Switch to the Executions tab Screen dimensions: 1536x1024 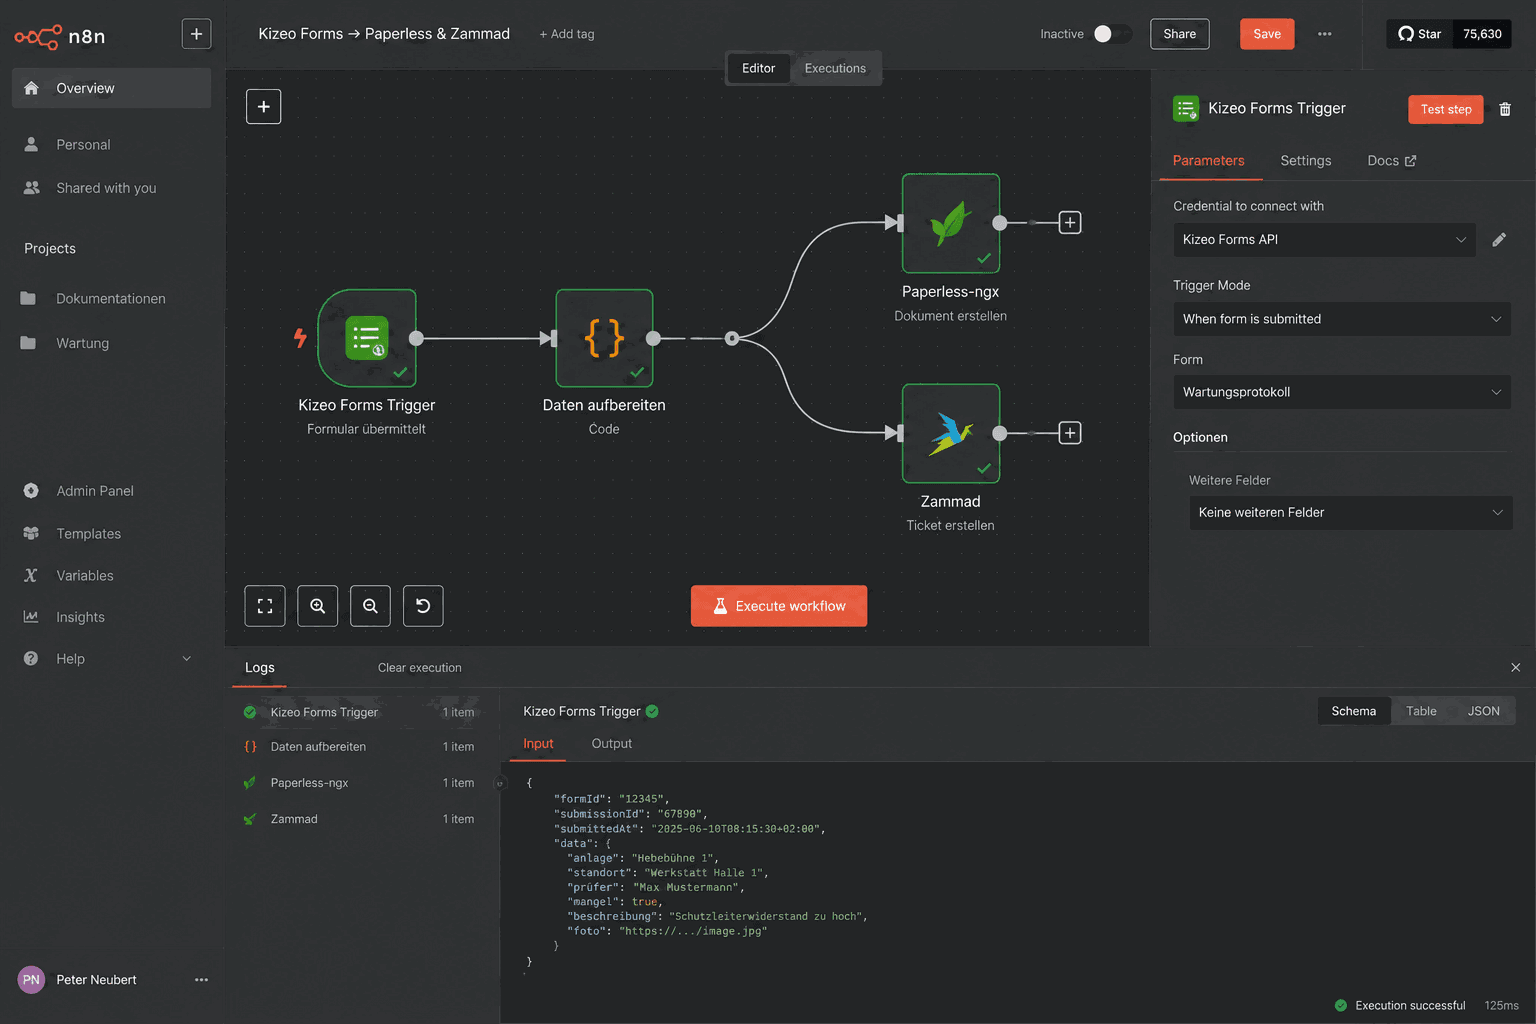(835, 68)
